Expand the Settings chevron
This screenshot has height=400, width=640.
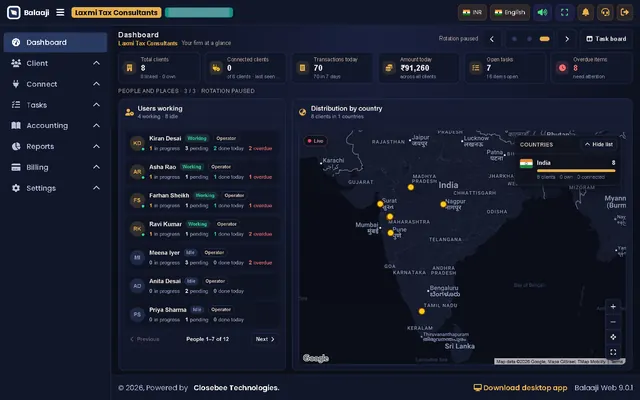click(96, 188)
